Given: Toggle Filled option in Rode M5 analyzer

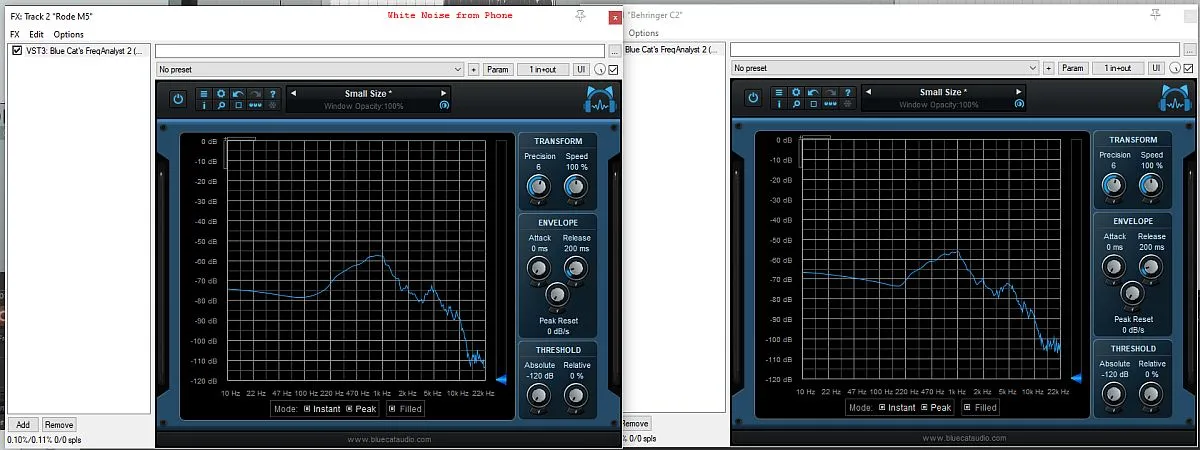Looking at the screenshot, I should (407, 408).
